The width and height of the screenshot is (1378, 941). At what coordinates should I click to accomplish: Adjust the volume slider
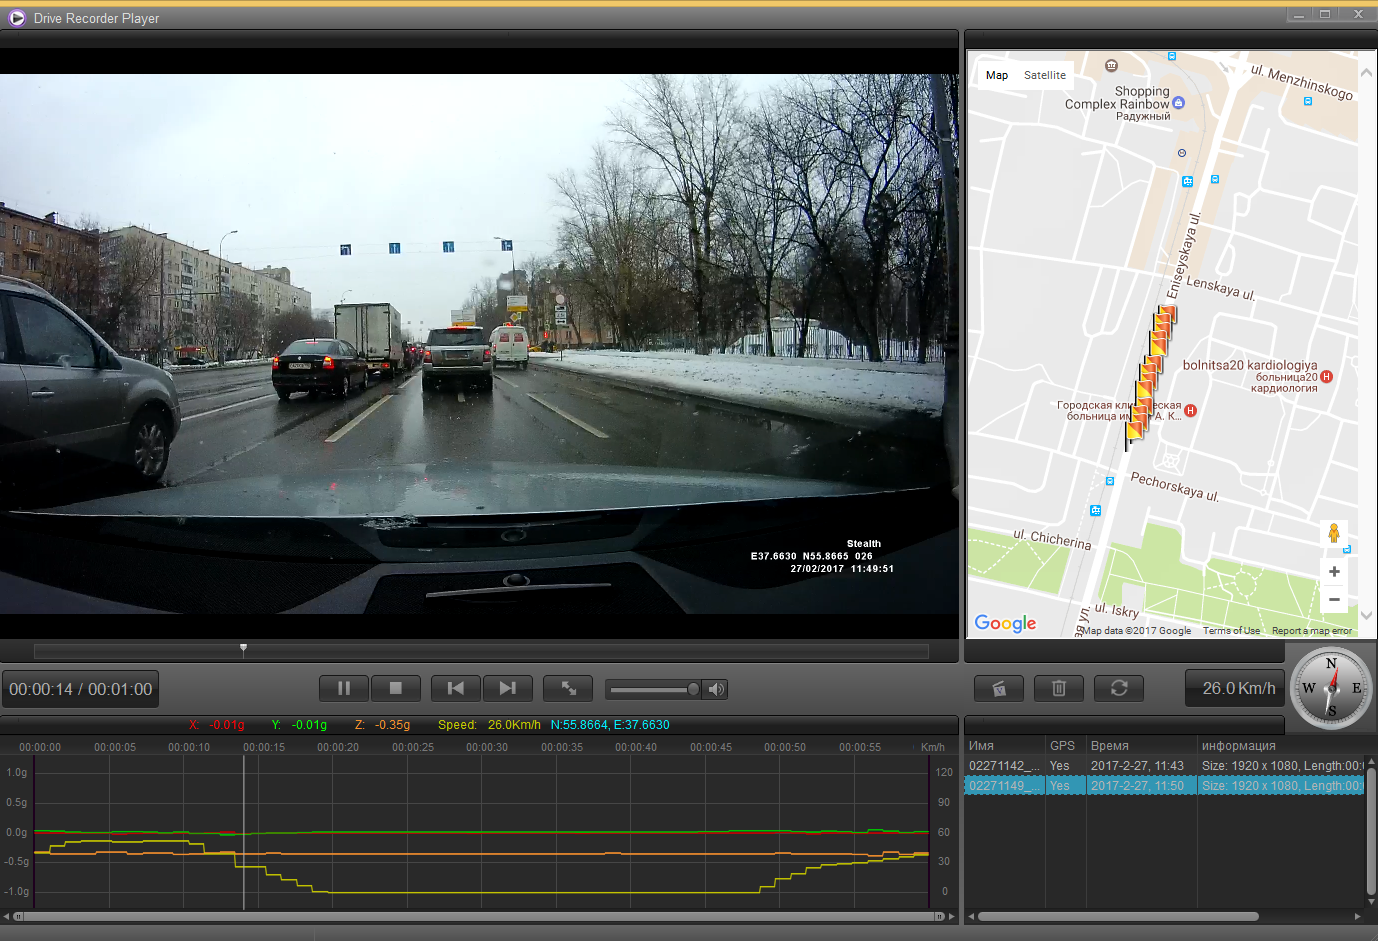coord(654,689)
